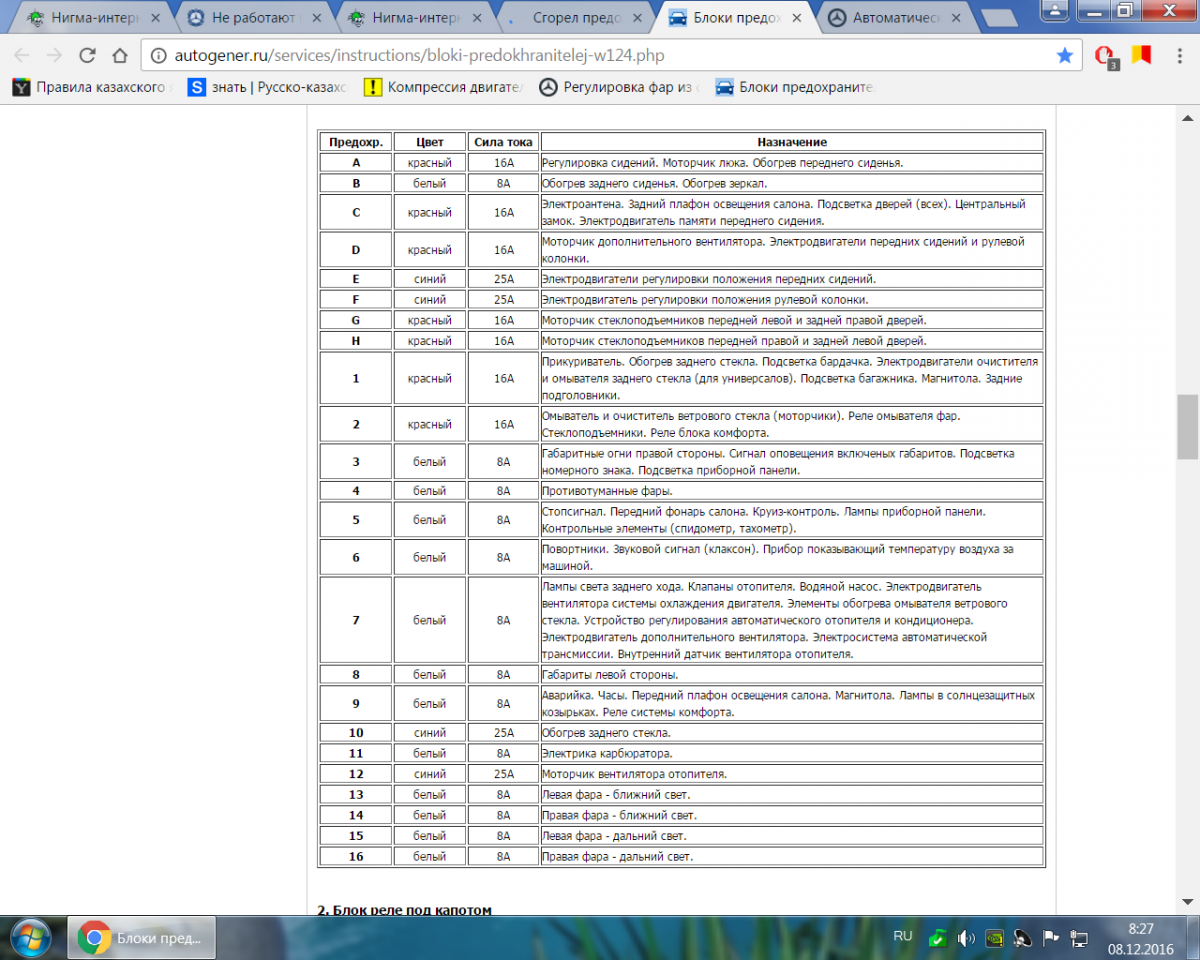Click 'синий' in fuse 10 row

point(430,733)
